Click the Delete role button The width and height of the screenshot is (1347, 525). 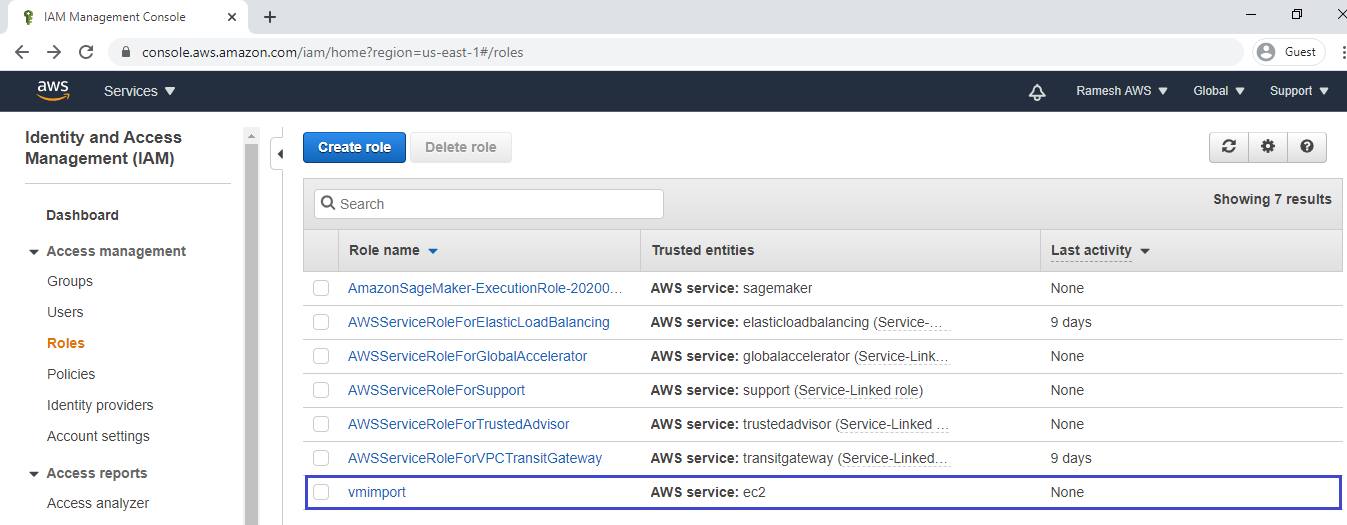[x=461, y=147]
